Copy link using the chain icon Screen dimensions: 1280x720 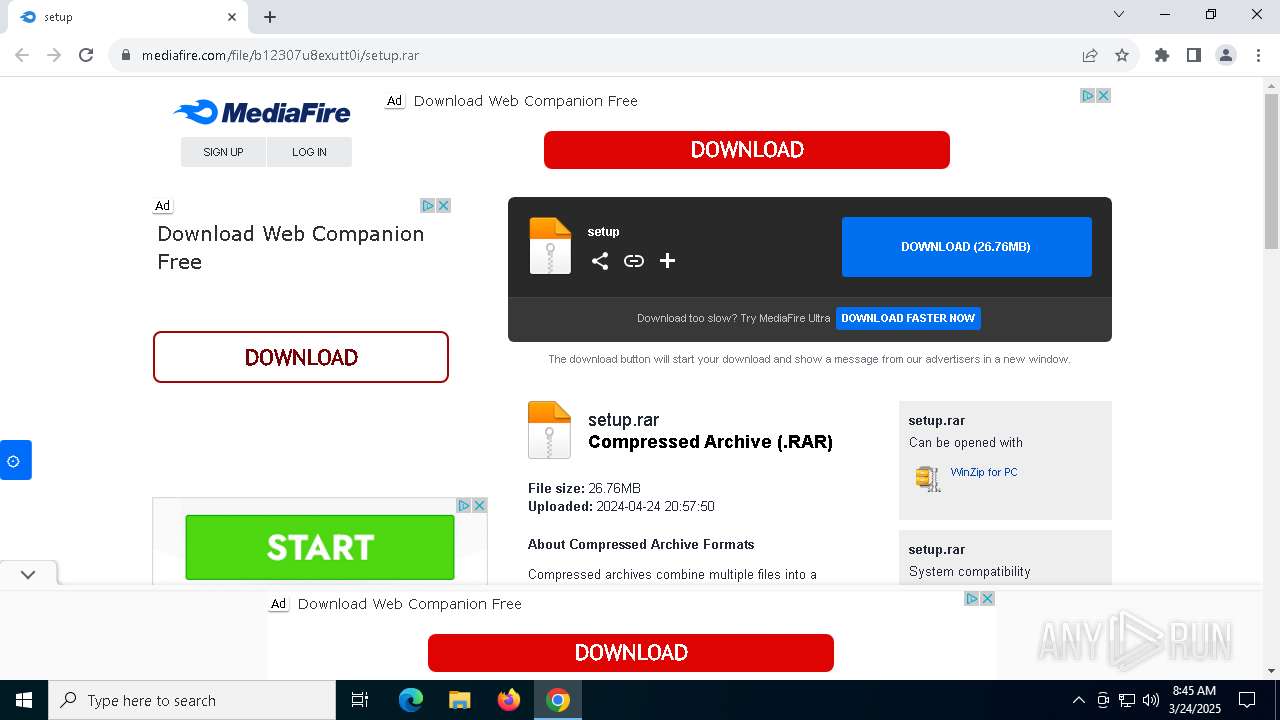point(634,261)
